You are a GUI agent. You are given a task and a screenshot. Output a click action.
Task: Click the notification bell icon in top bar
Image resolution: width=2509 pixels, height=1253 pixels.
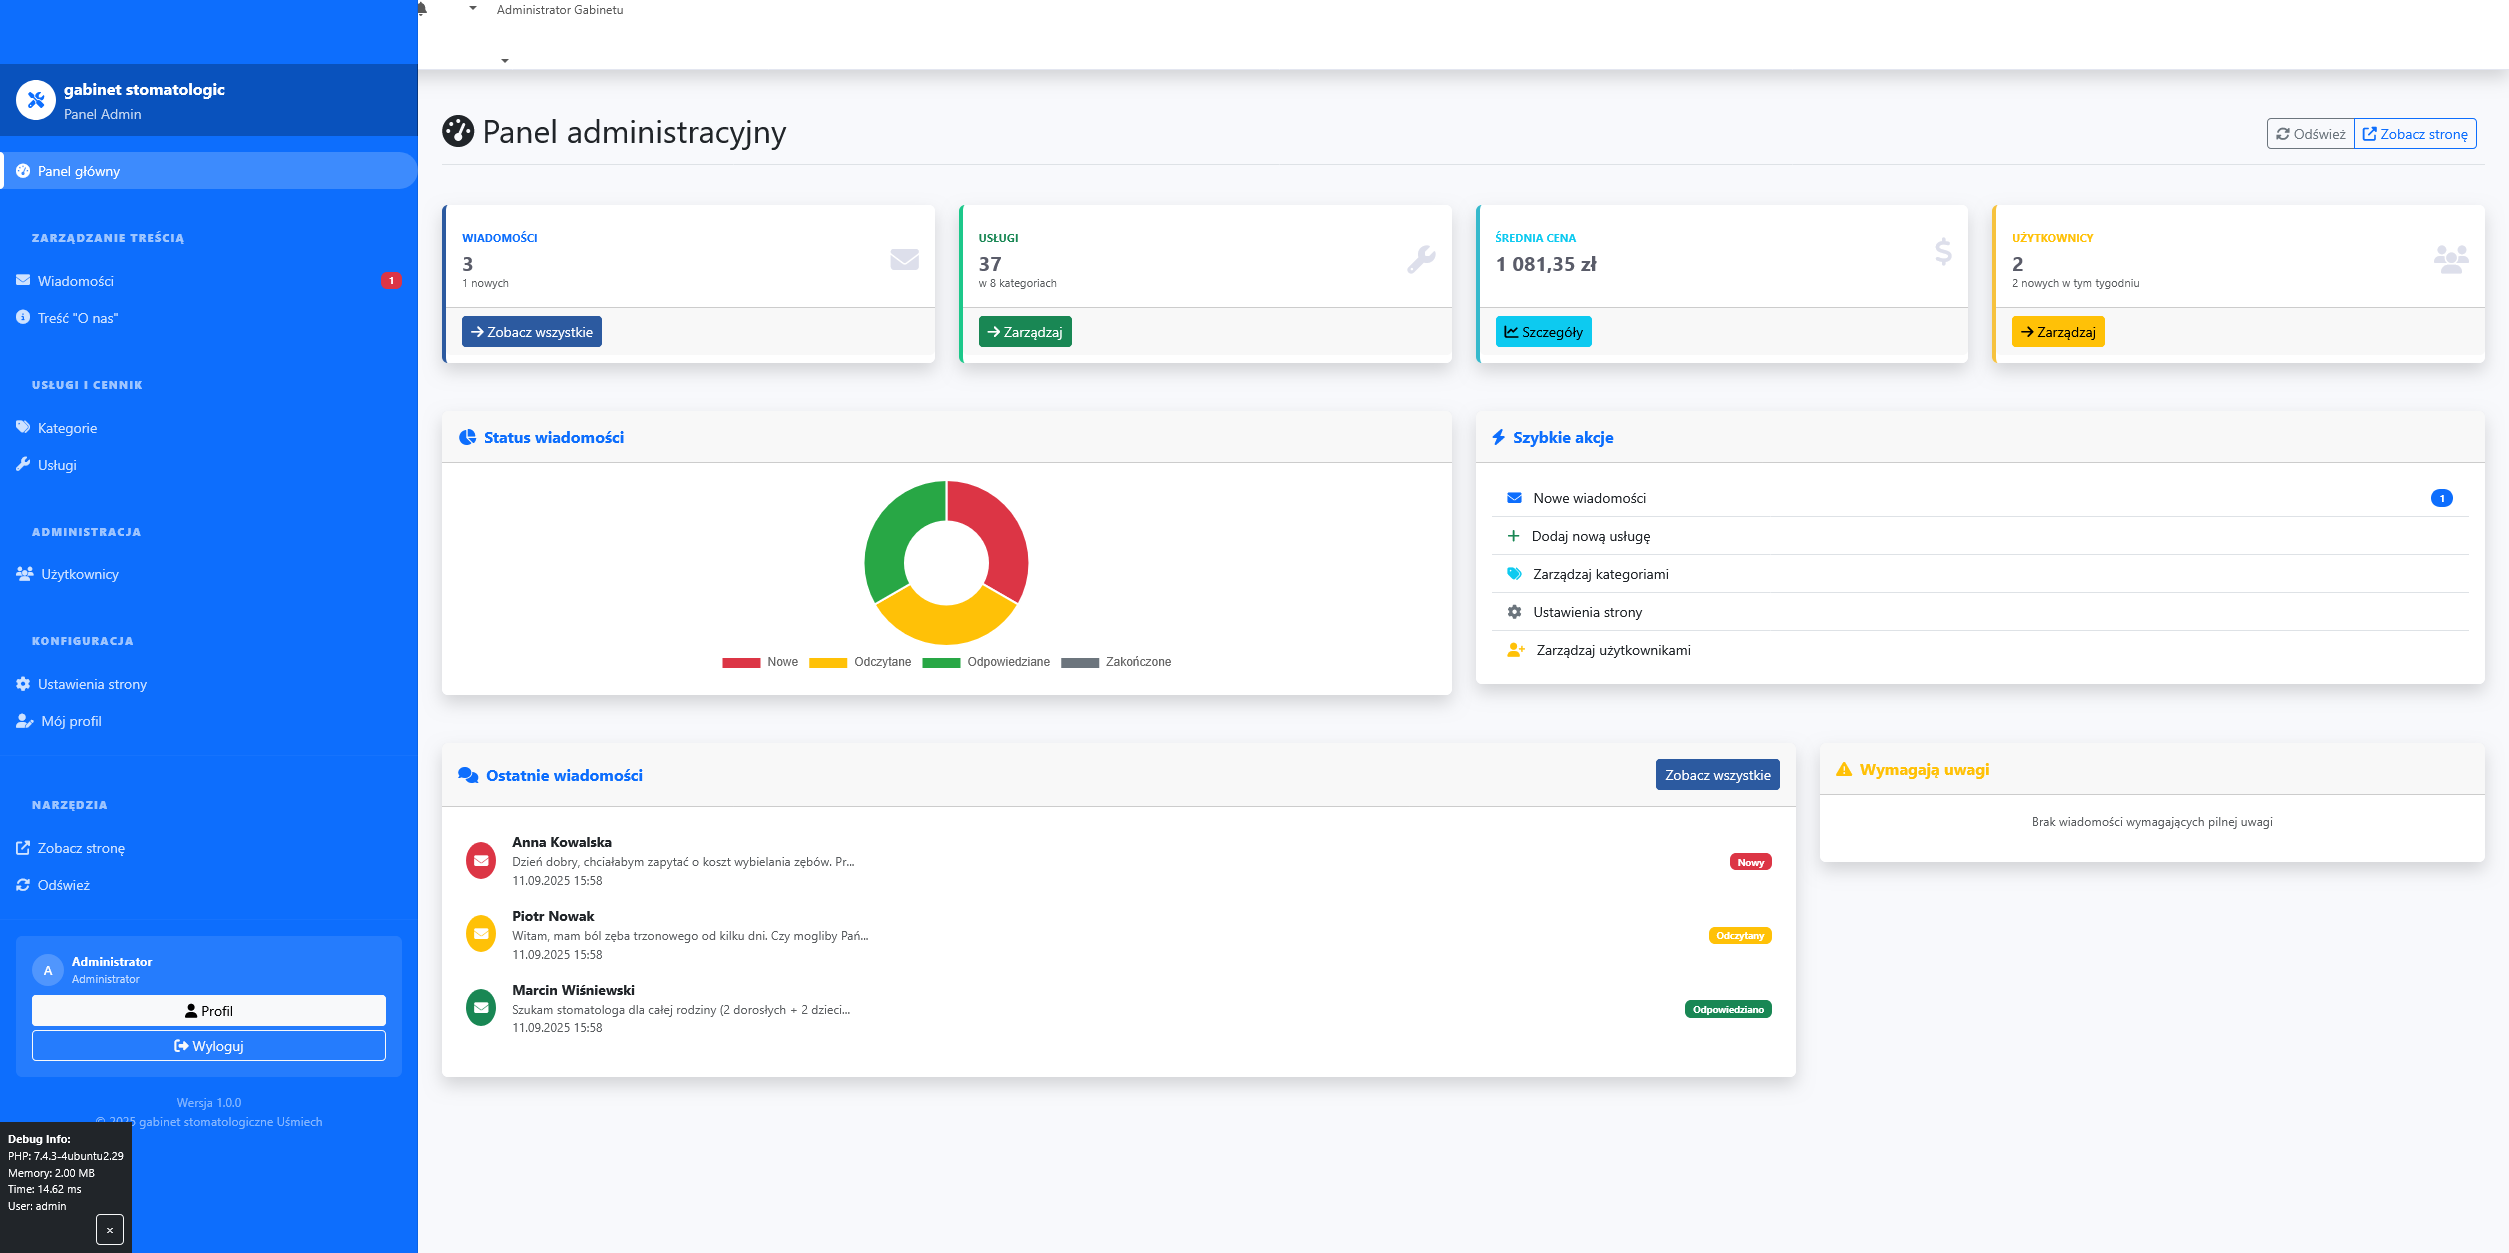[x=422, y=8]
